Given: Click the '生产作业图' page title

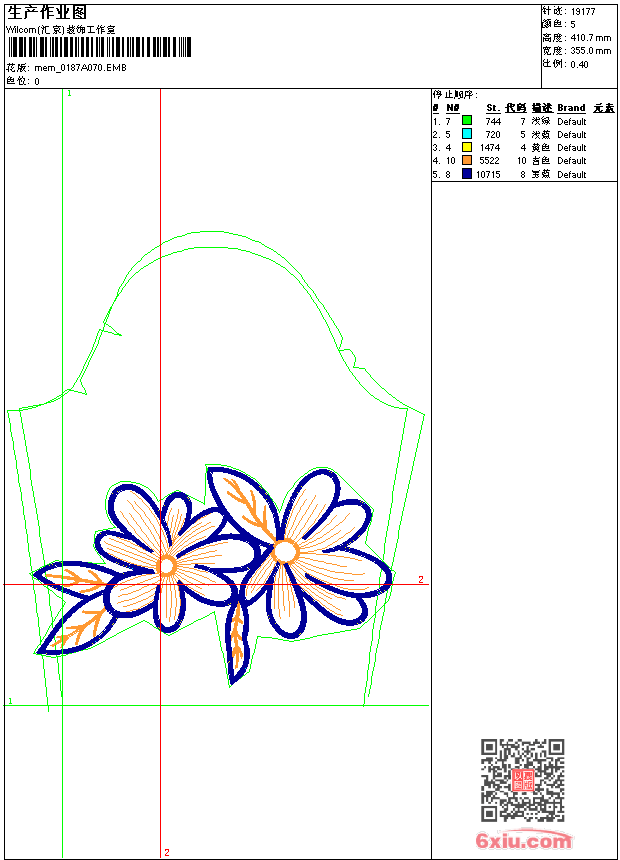Looking at the screenshot, I should click(x=47, y=12).
